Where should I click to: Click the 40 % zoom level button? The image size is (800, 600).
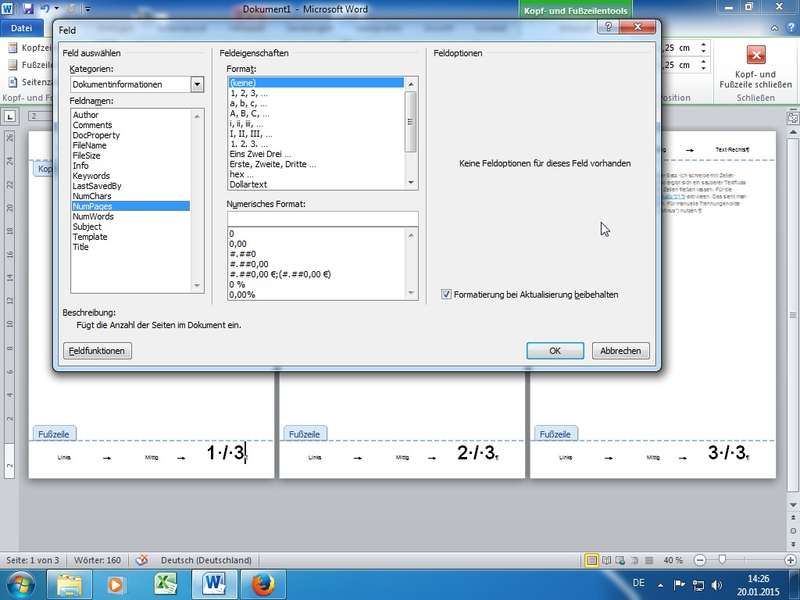click(x=673, y=560)
